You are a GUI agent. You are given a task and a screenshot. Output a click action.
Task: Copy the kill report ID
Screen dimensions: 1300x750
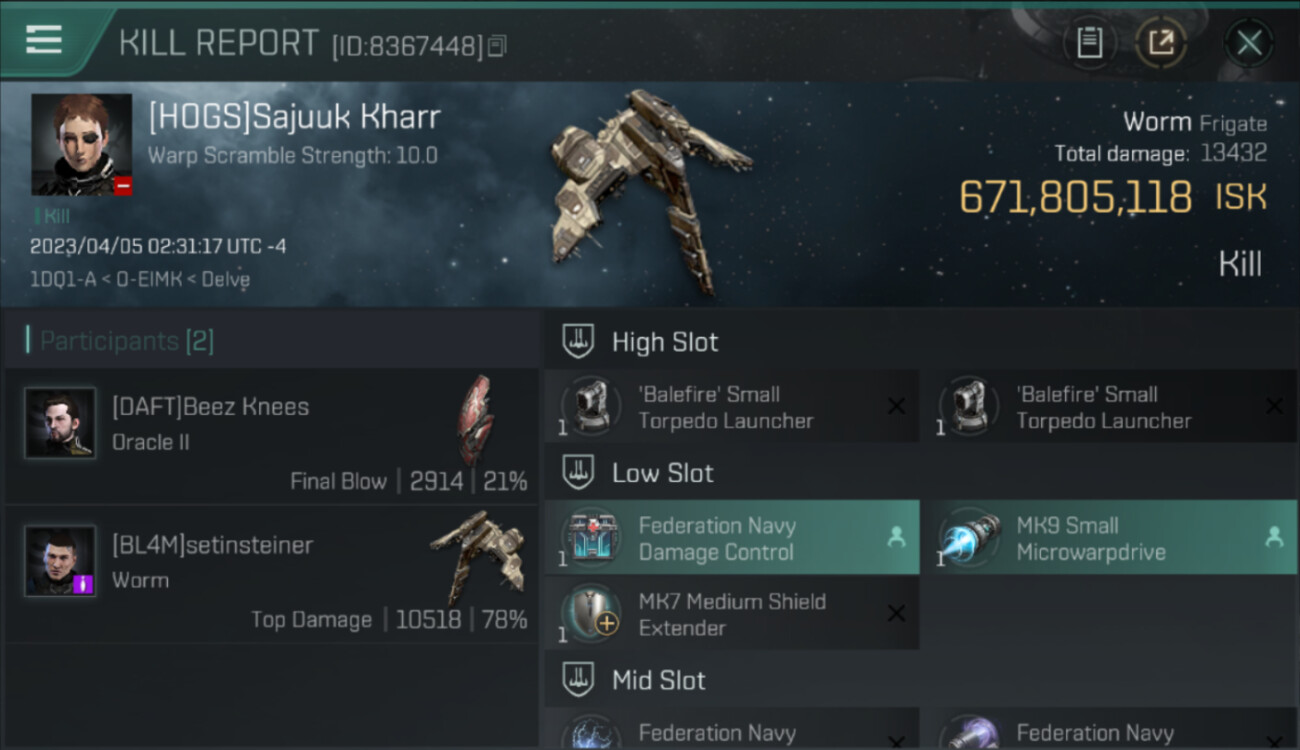tap(497, 46)
